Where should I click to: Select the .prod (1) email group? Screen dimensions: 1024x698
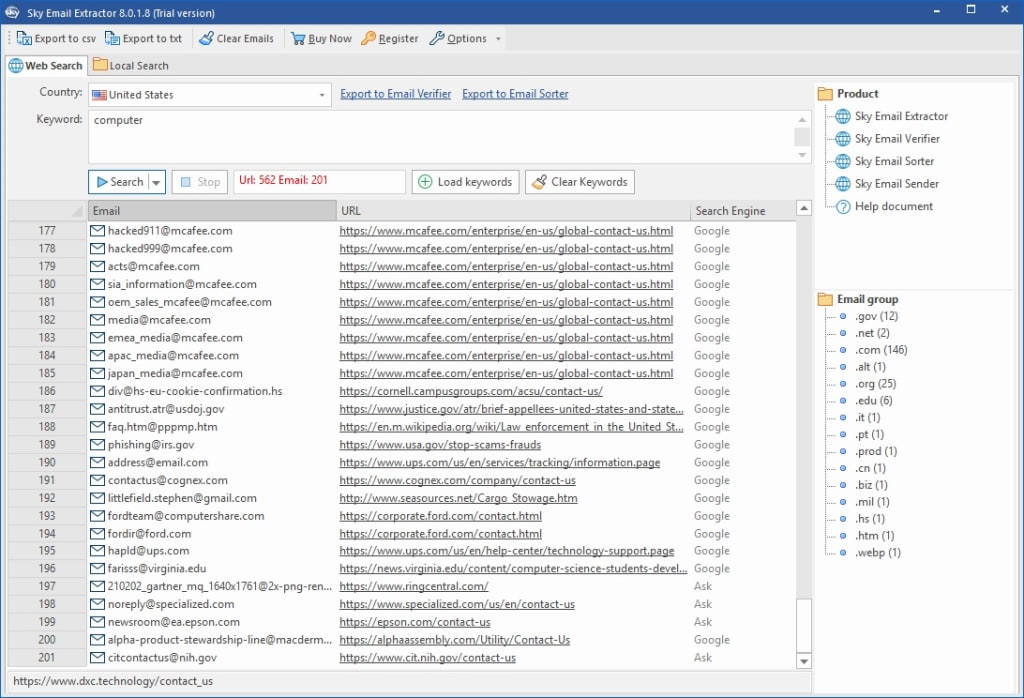coord(876,451)
